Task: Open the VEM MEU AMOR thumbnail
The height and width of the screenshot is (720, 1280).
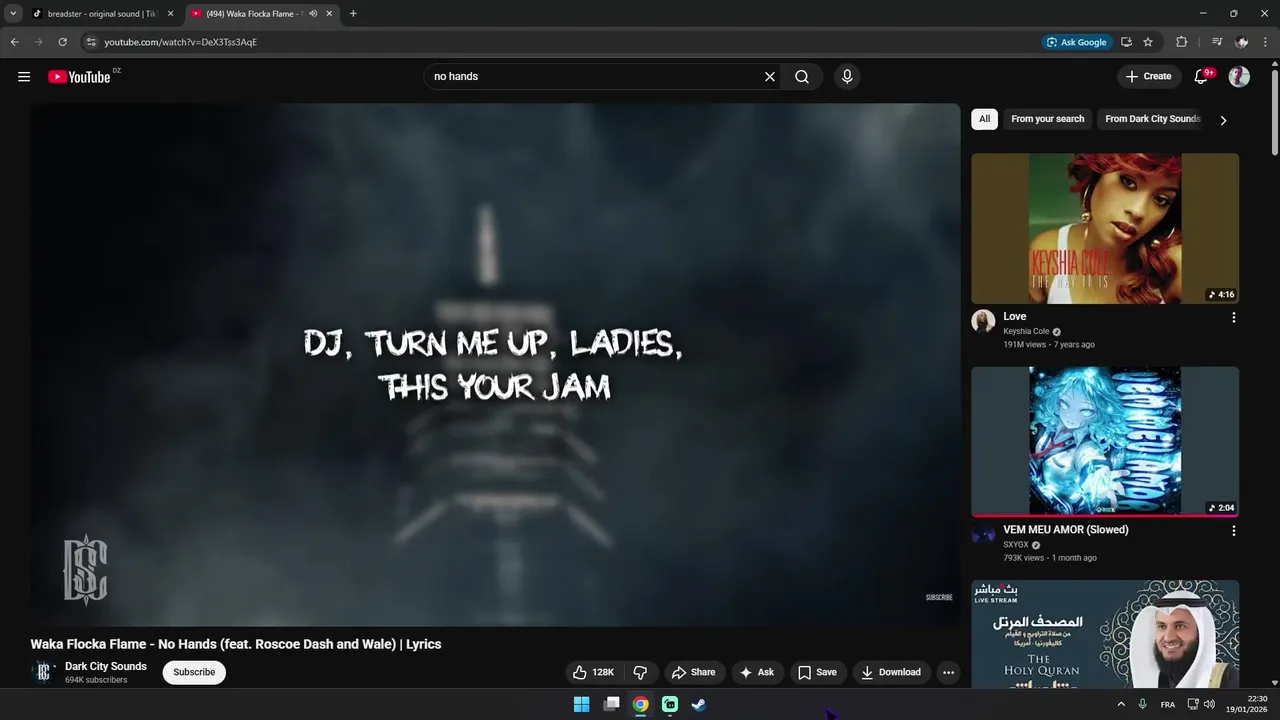Action: 1105,441
